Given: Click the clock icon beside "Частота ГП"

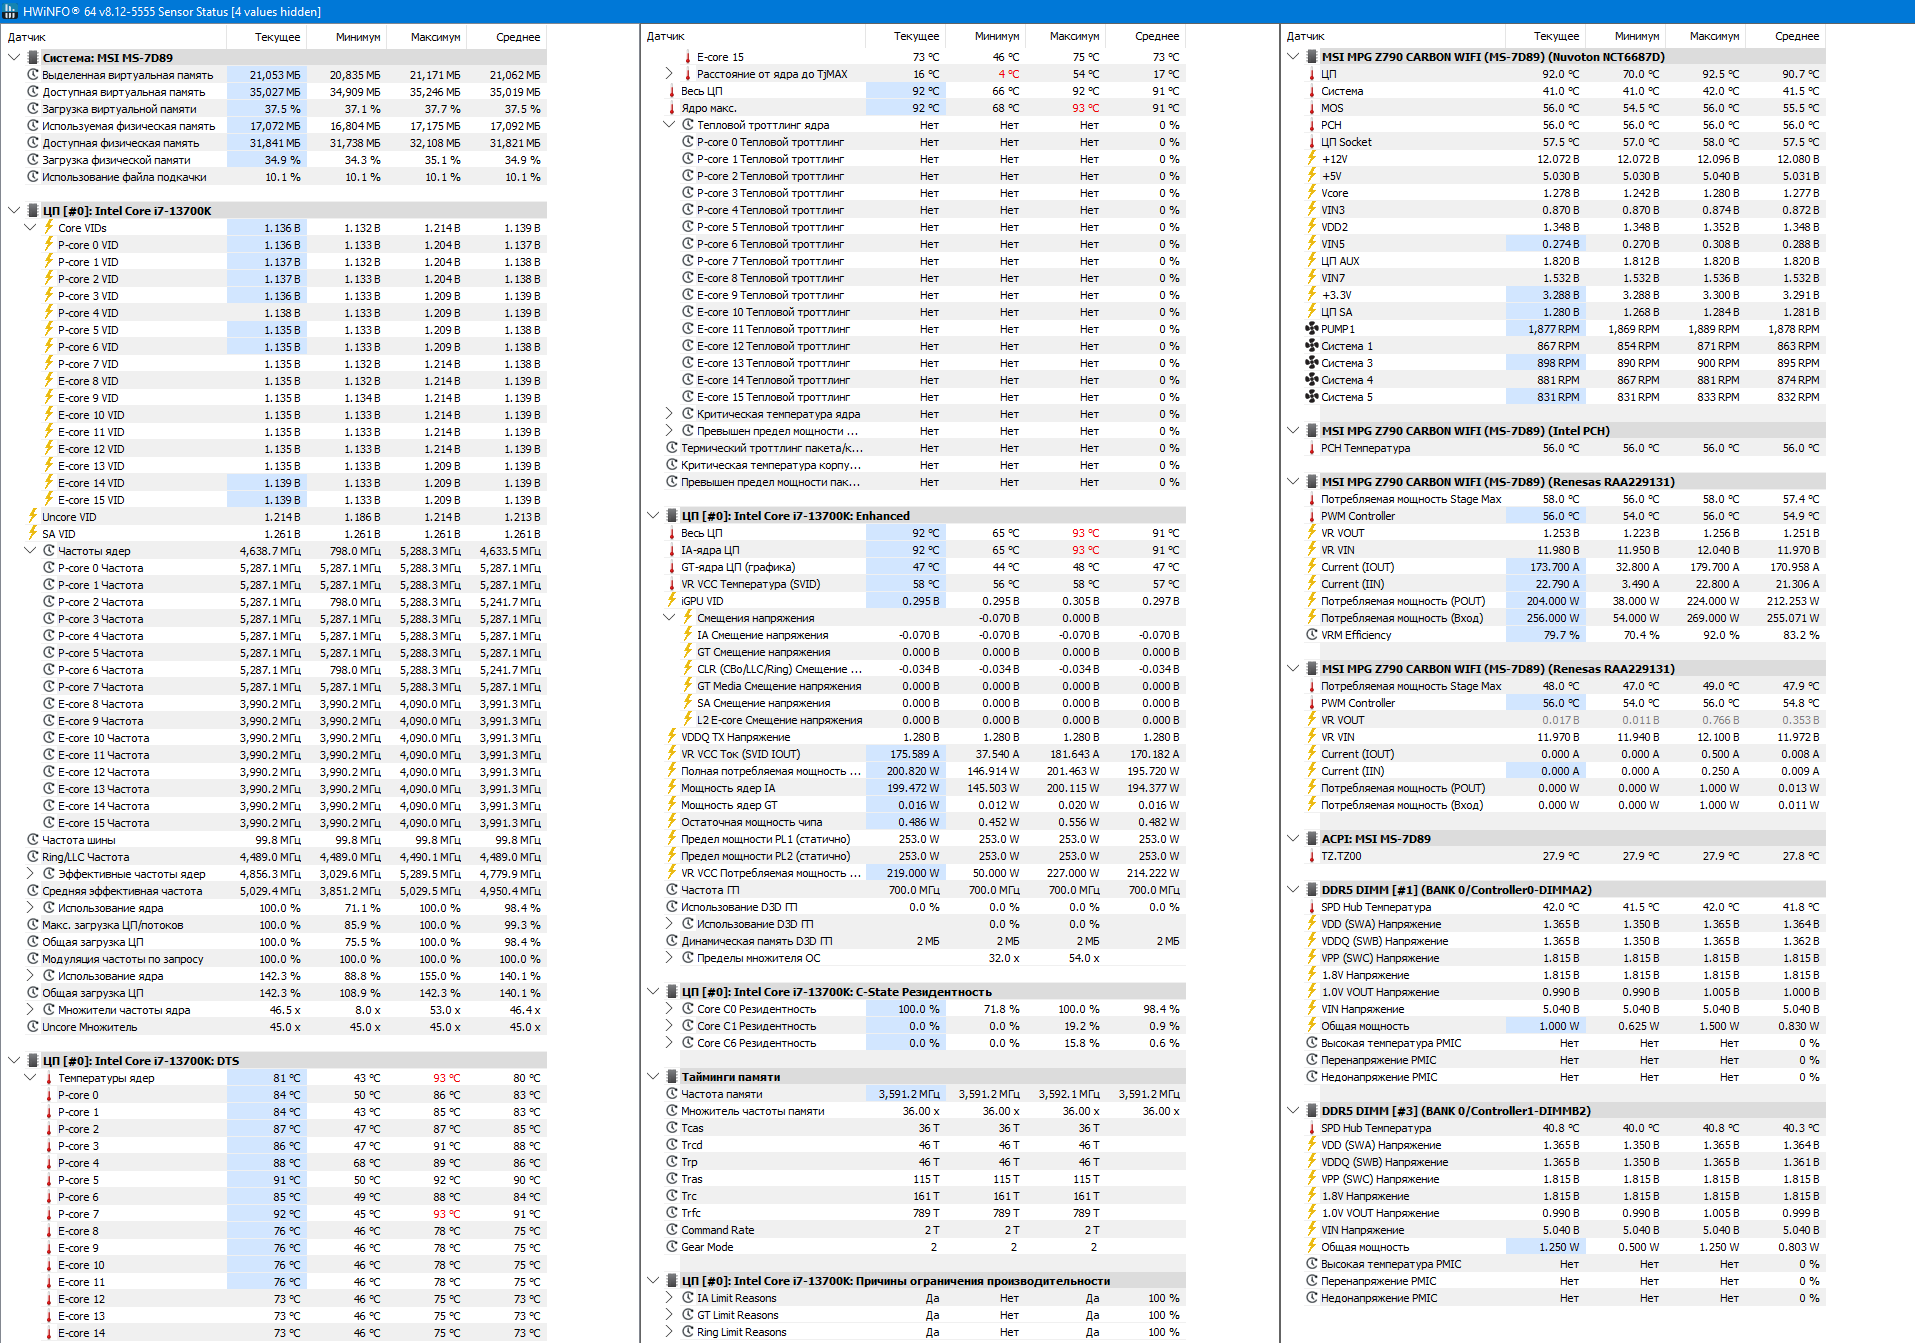Looking at the screenshot, I should tap(672, 890).
